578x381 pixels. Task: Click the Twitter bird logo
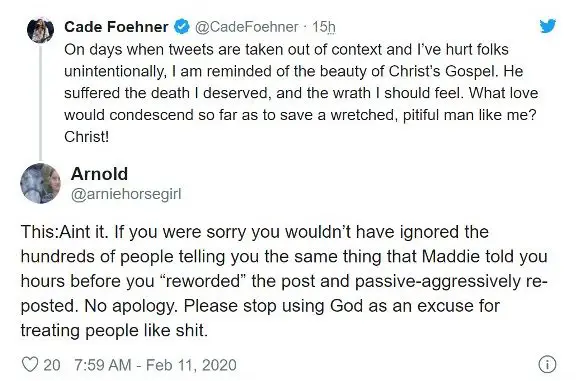(548, 26)
